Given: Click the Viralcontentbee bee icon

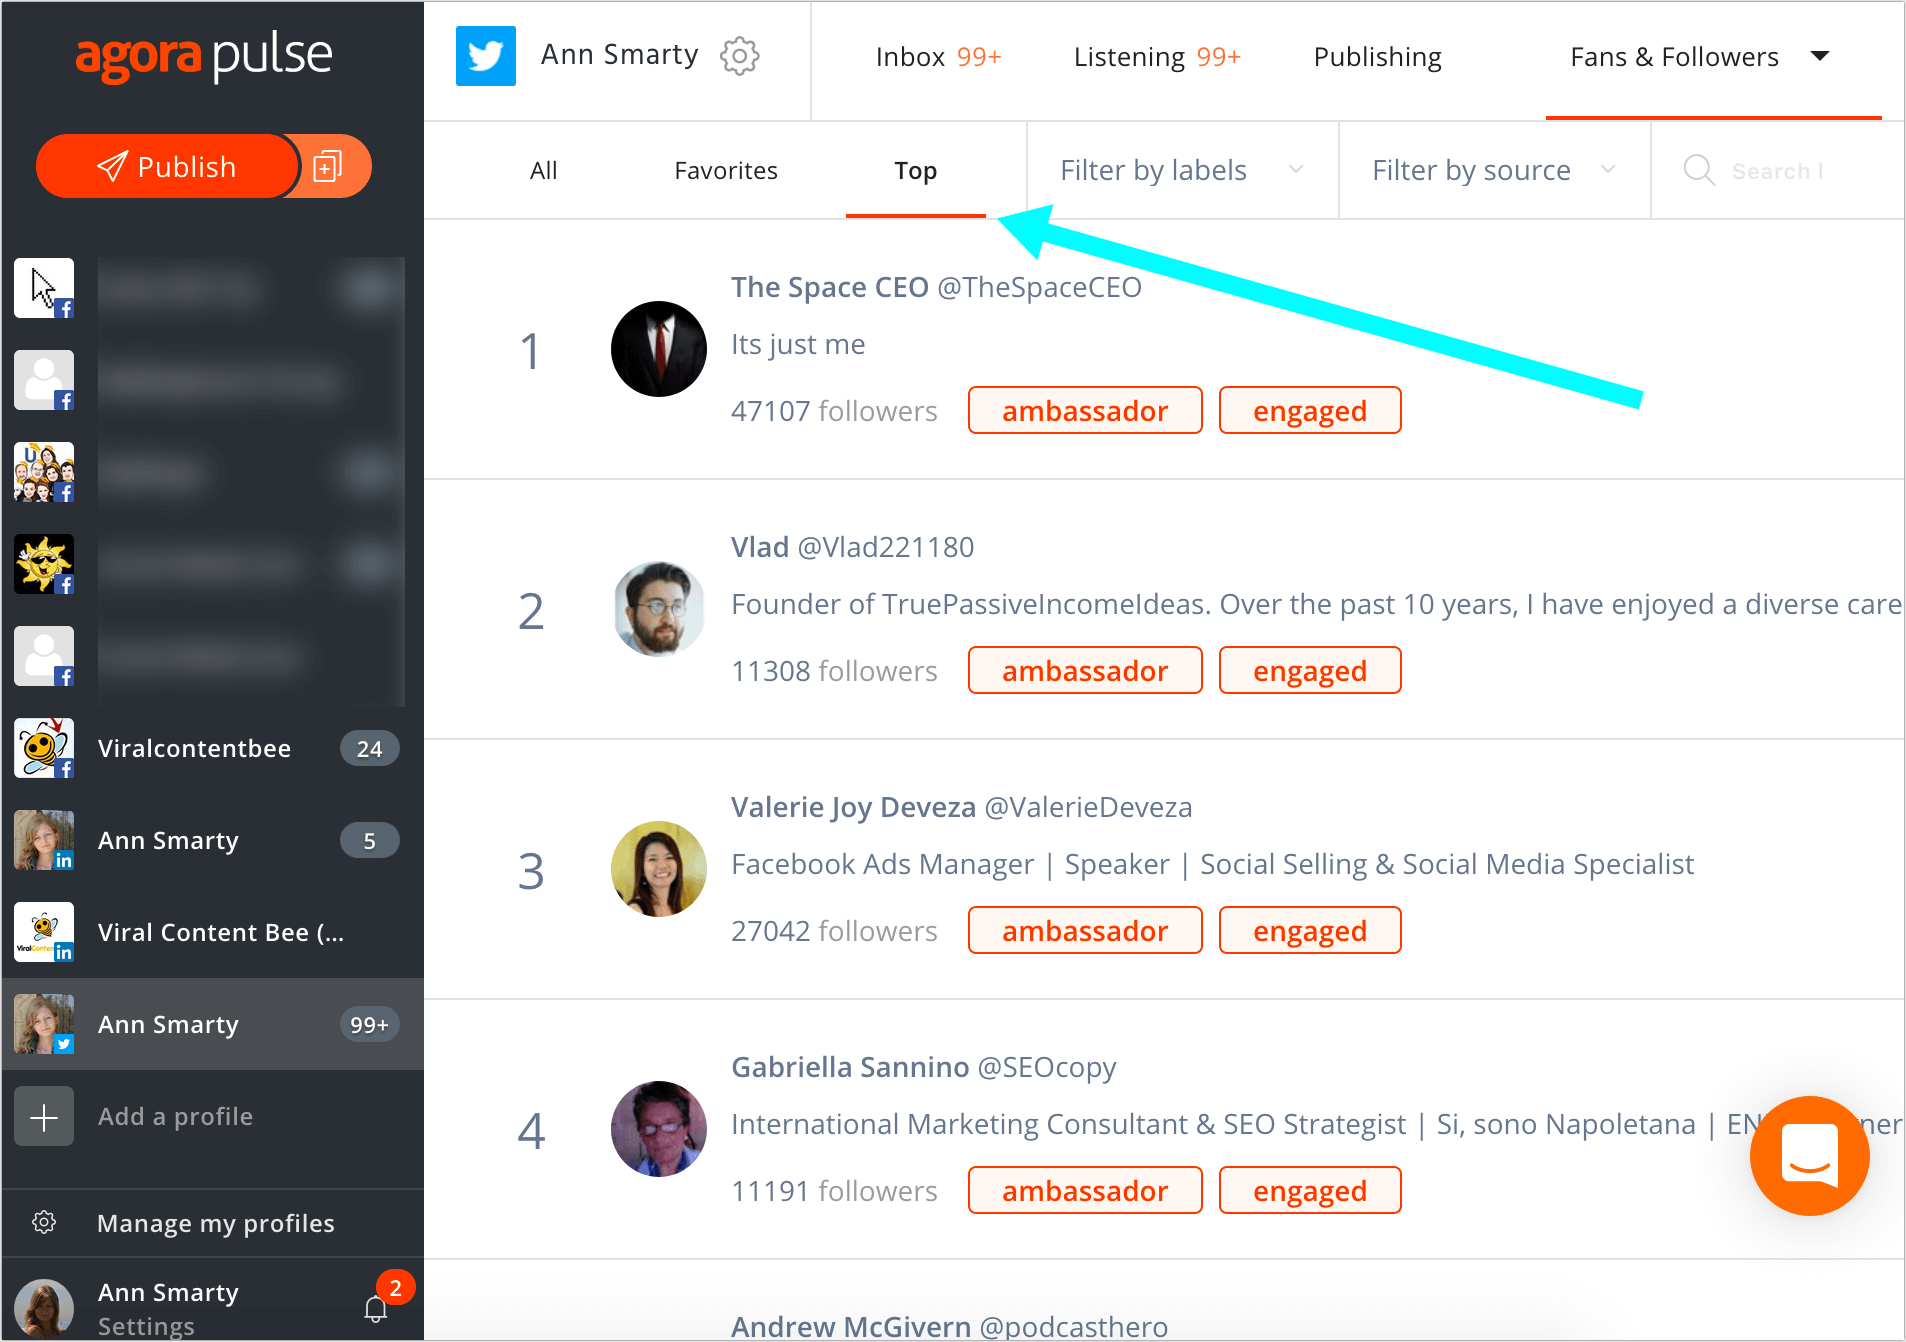Looking at the screenshot, I should [44, 748].
